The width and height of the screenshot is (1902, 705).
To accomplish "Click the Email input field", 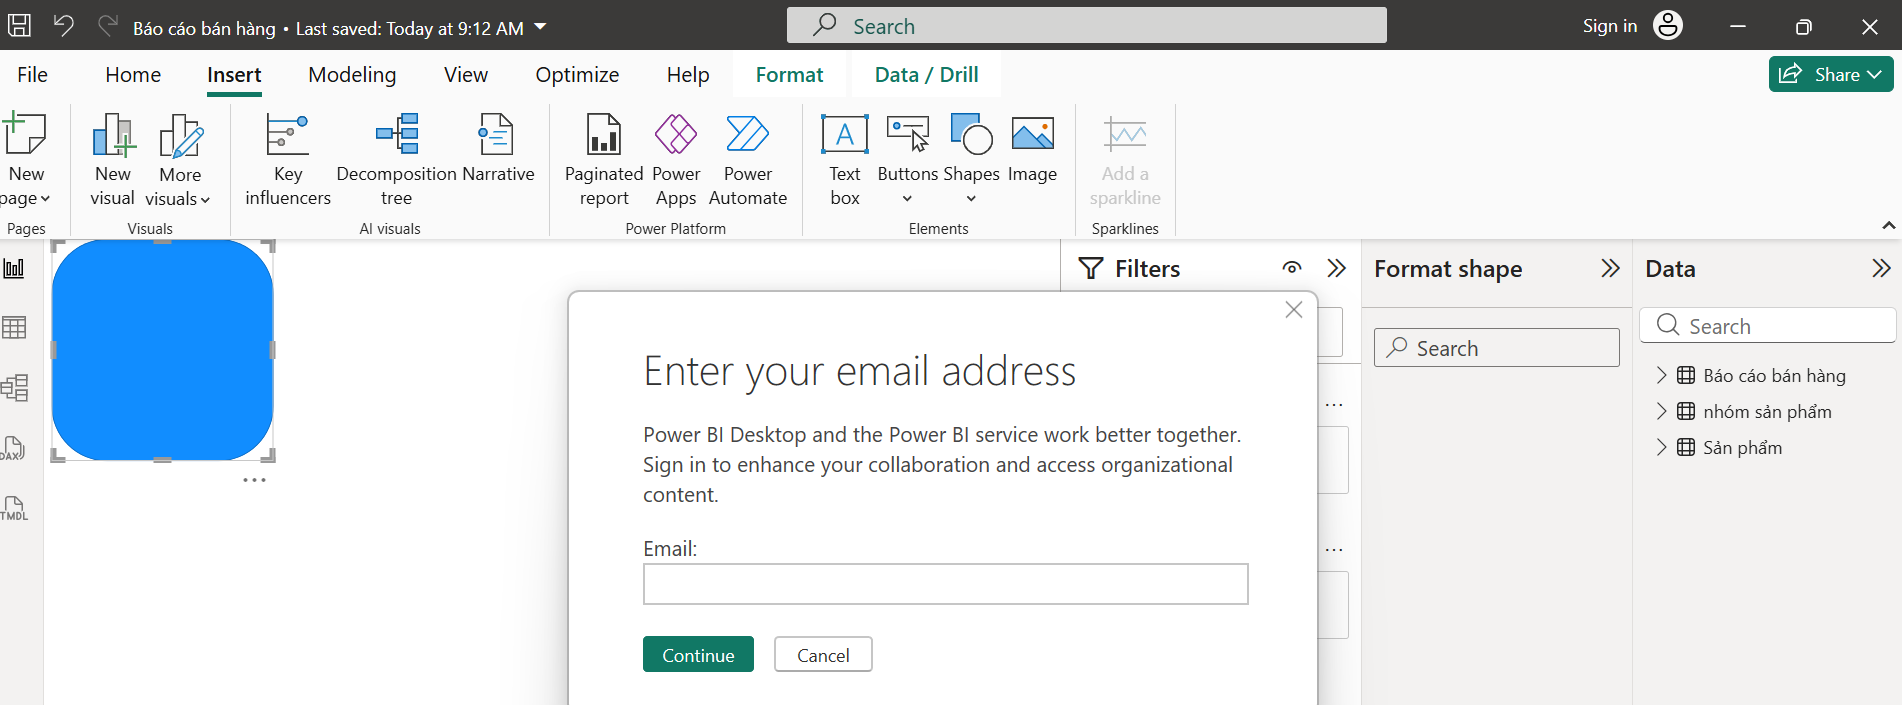I will pos(945,584).
